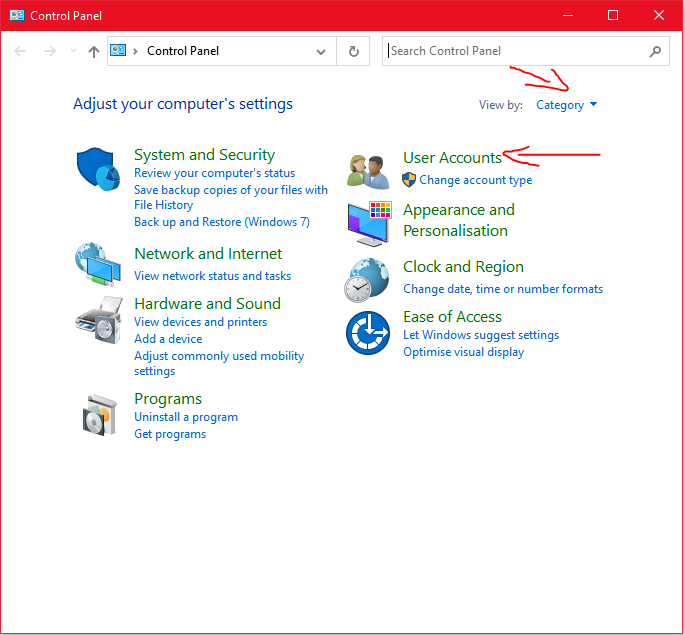Click the Clock and Region globe icon
Image resolution: width=685 pixels, height=635 pixels.
click(367, 279)
